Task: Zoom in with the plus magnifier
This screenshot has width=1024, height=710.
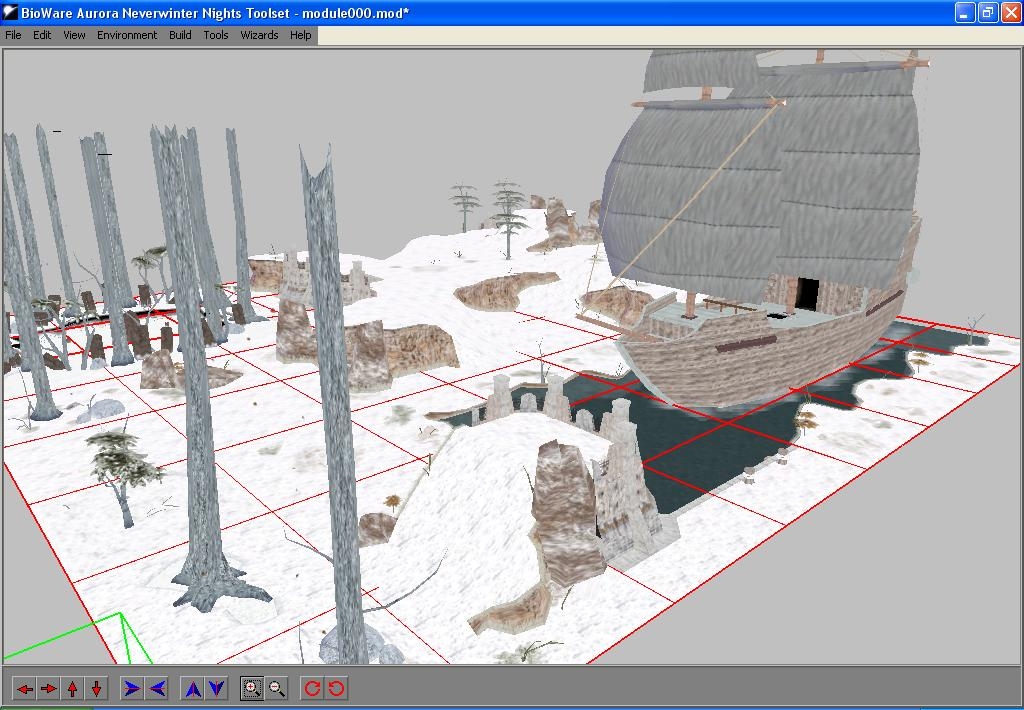Action: point(252,688)
